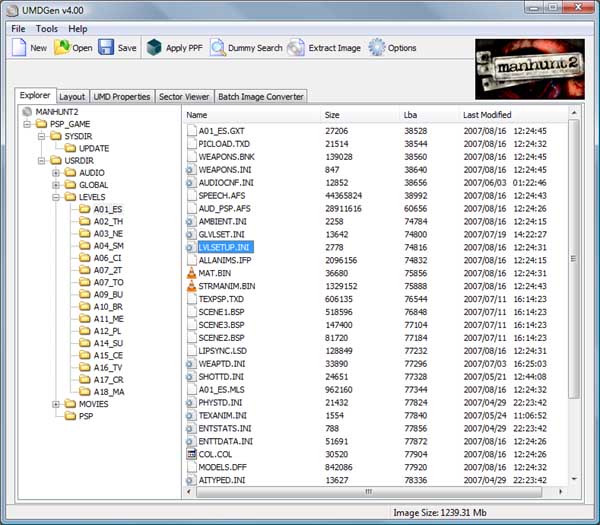Click the VLC cone icon beside MAT.BIN
This screenshot has height=525, width=600.
191,273
